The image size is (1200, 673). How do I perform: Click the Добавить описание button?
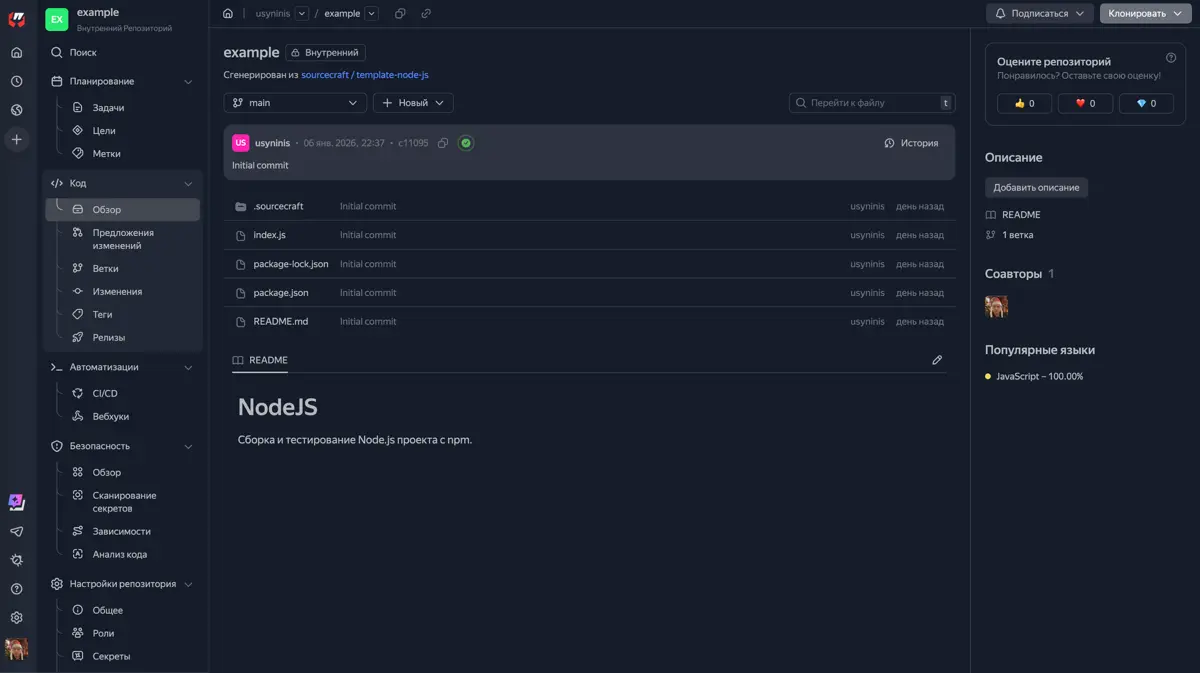pos(1036,187)
